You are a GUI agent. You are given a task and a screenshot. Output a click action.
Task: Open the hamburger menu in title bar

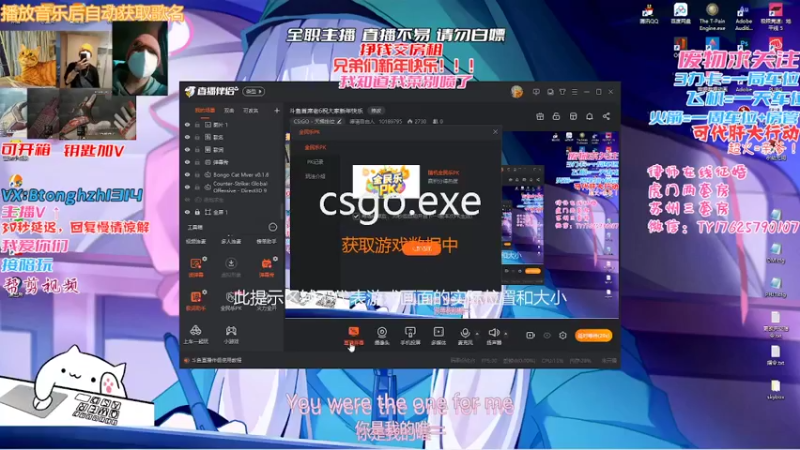tap(574, 92)
